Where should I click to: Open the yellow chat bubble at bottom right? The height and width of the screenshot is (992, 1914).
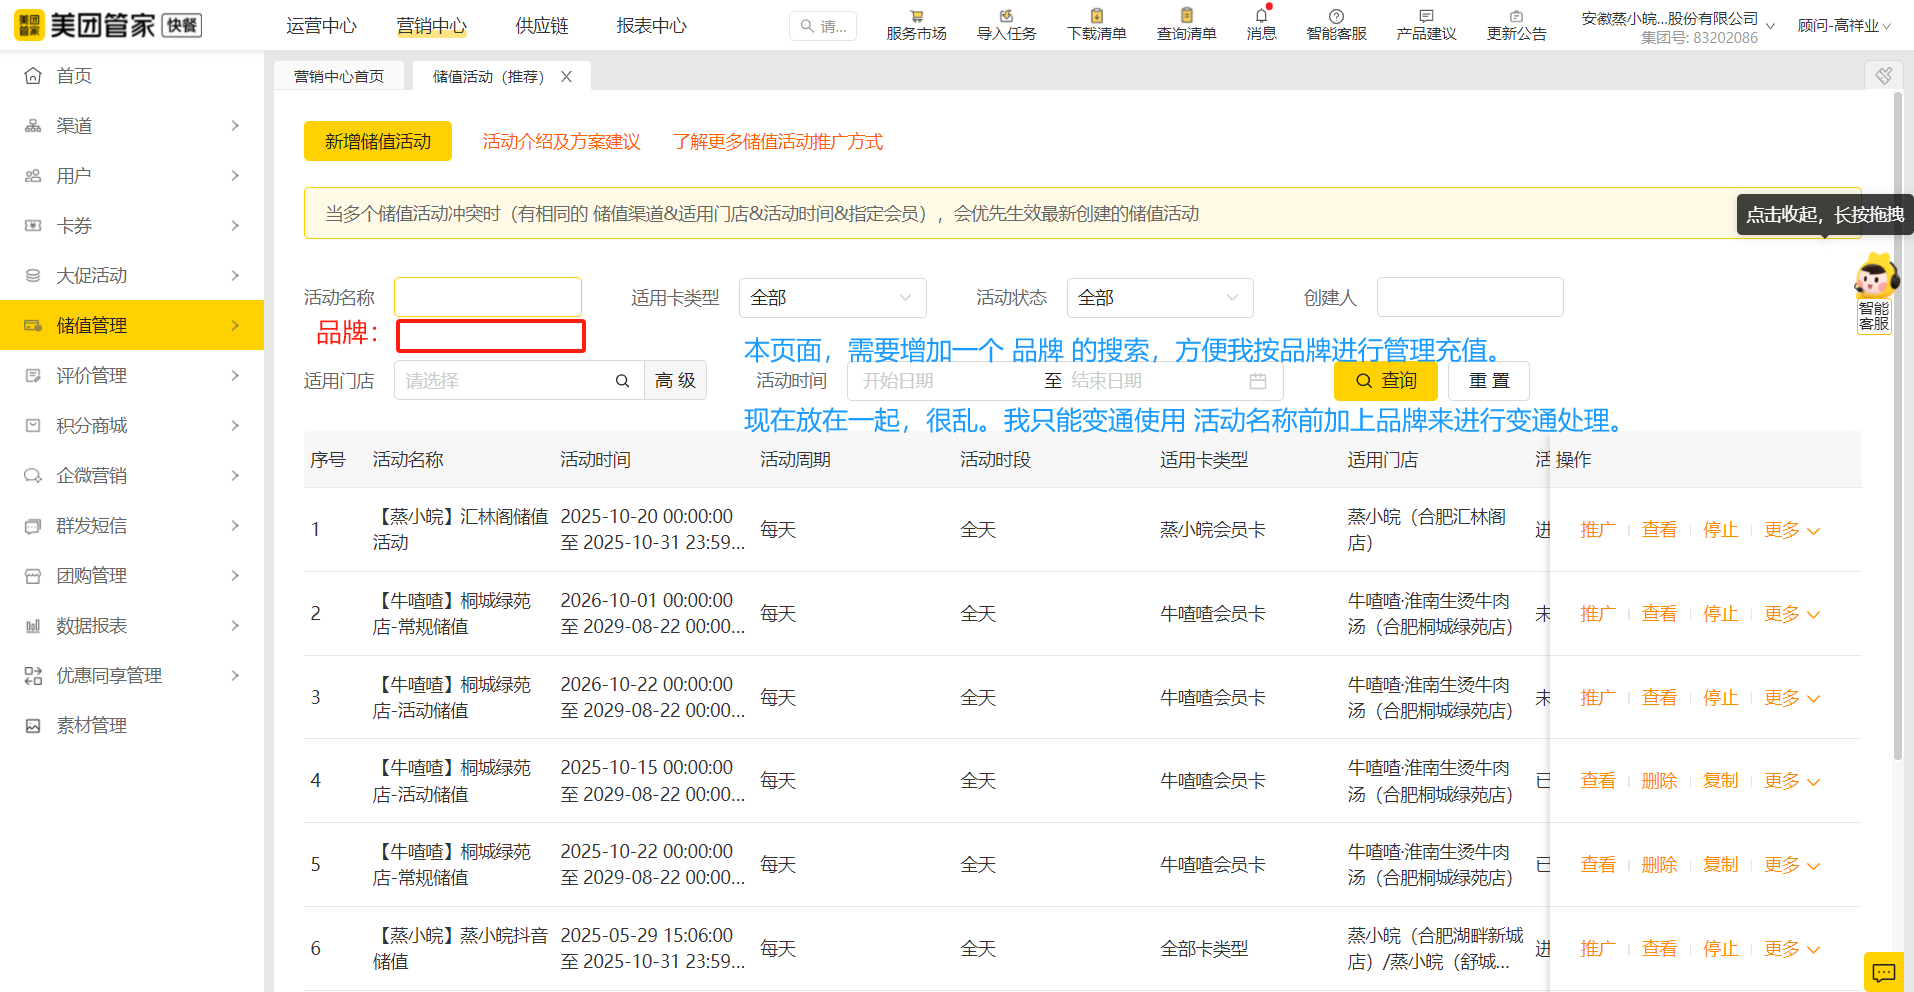coord(1883,972)
